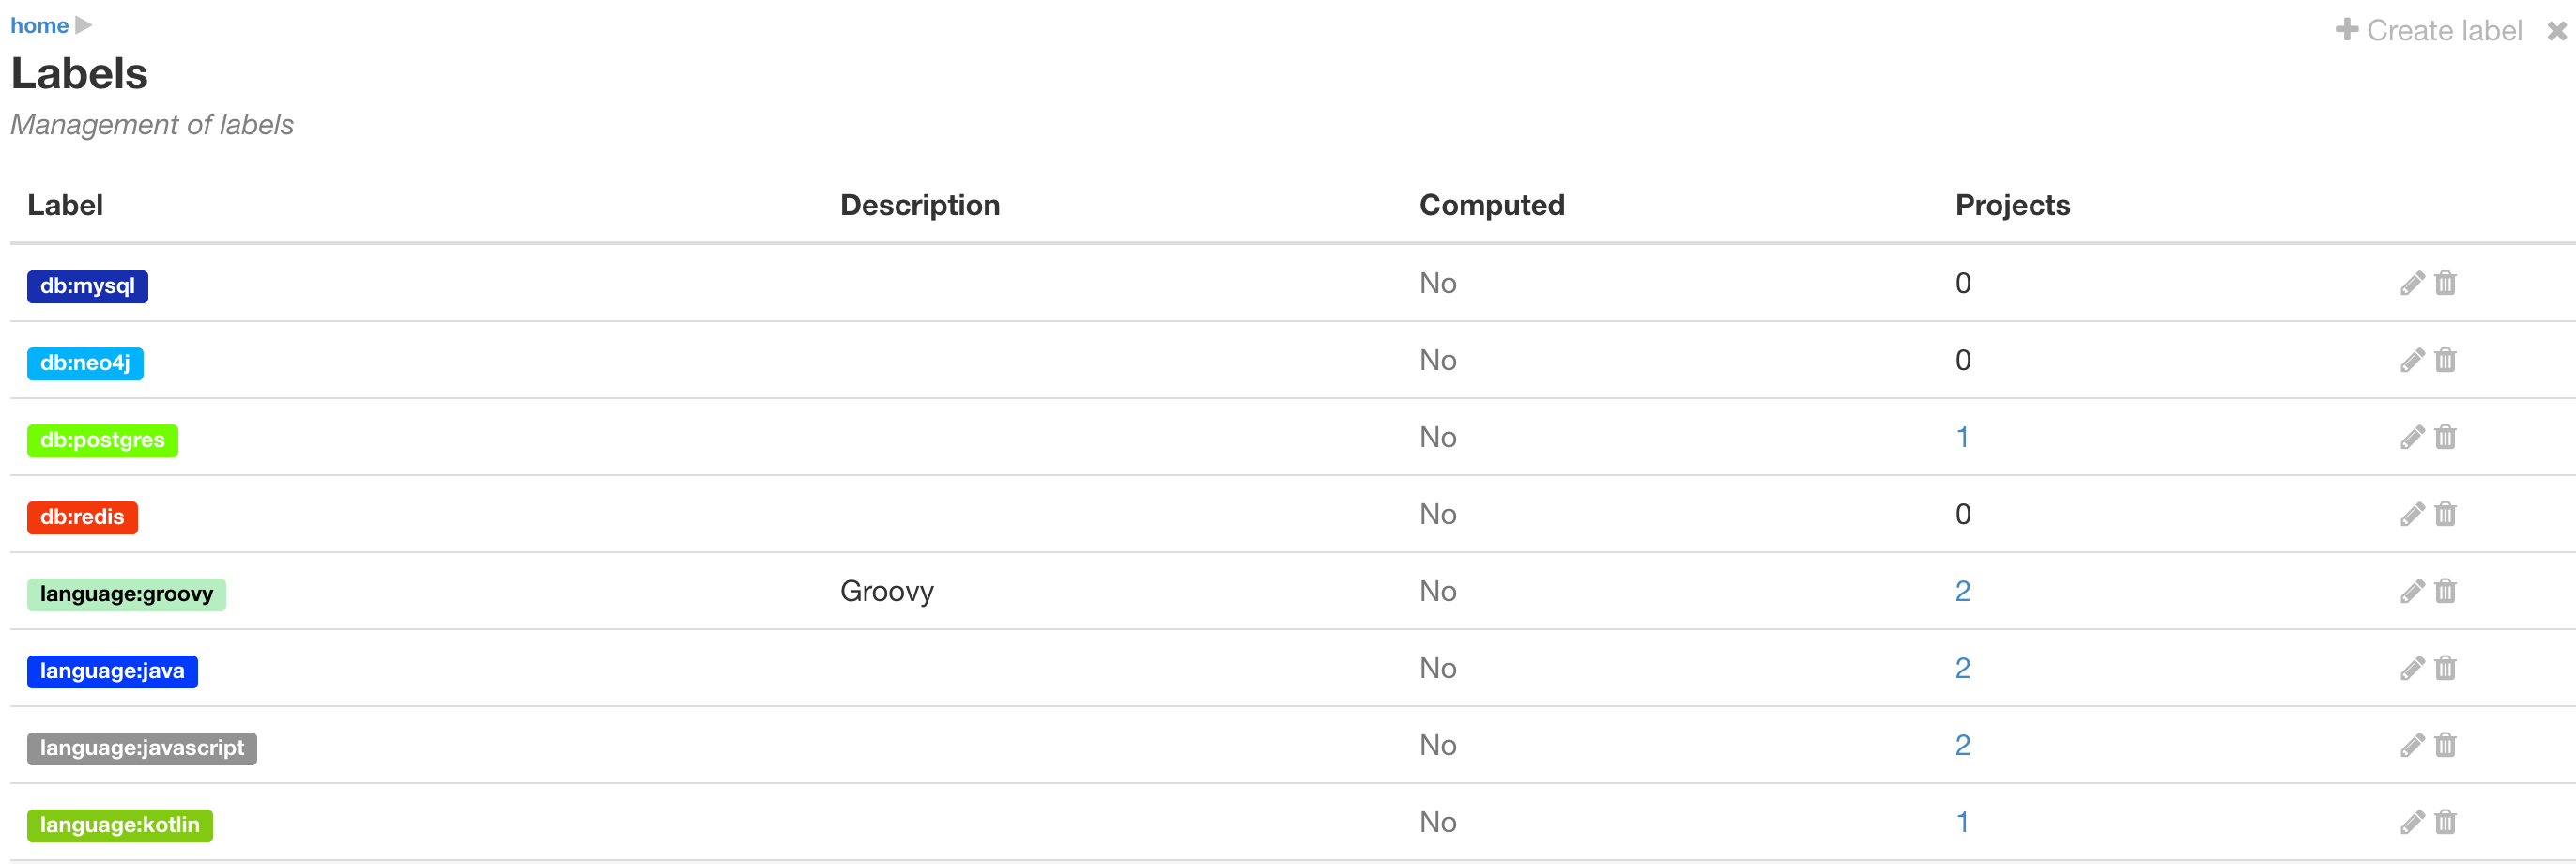Open projects count for language:java
2576x864 pixels.
point(1962,669)
